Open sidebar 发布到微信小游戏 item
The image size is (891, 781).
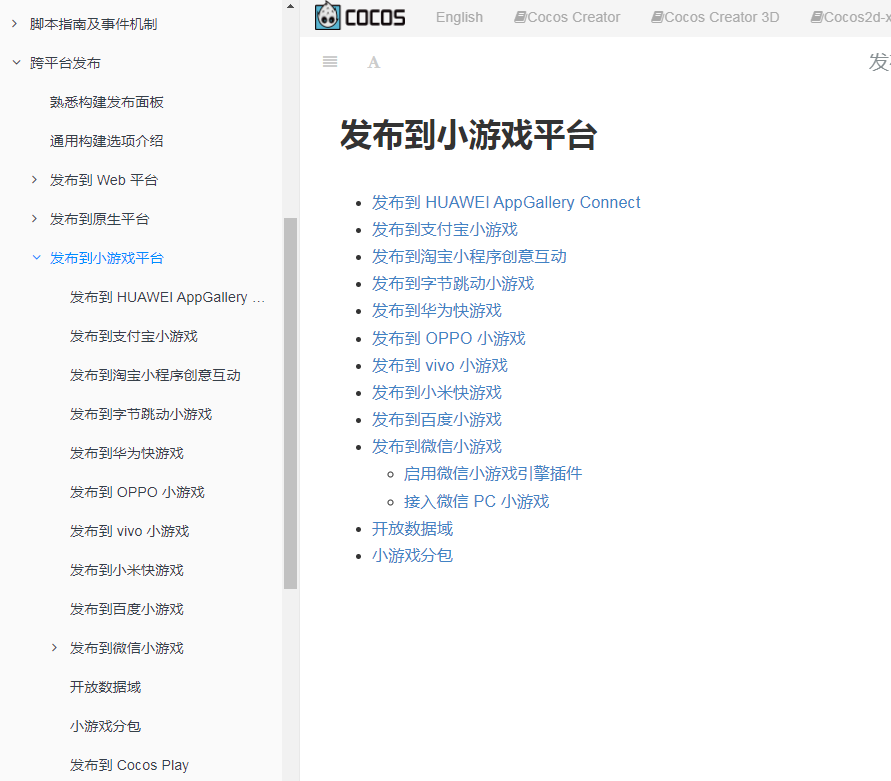pos(127,648)
